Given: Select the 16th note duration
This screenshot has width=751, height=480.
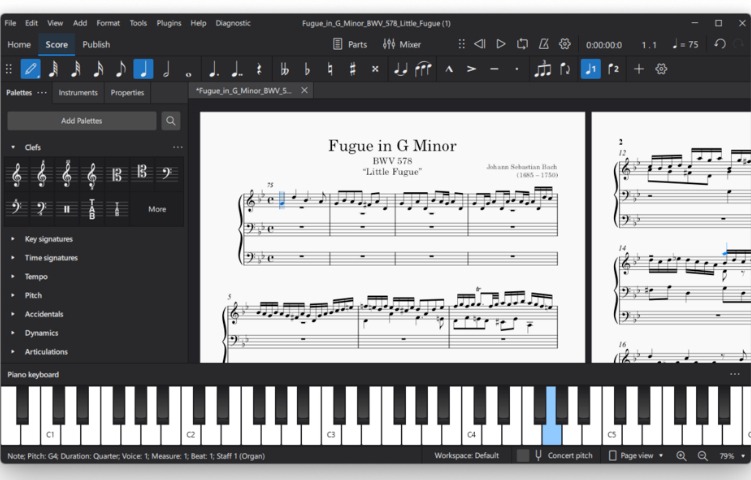Looking at the screenshot, I should click(98, 69).
